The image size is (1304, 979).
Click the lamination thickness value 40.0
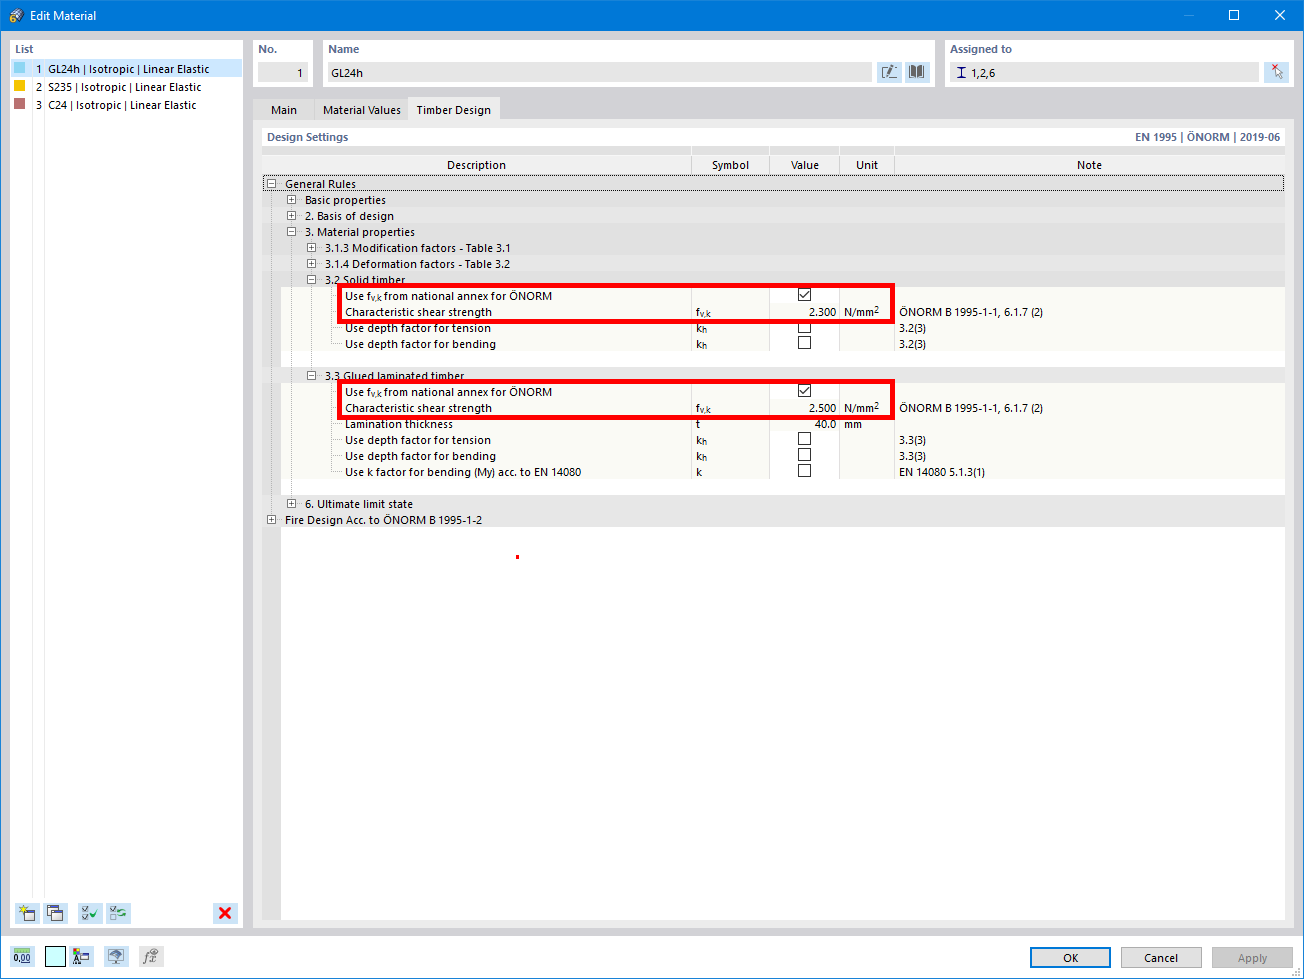[x=805, y=424]
